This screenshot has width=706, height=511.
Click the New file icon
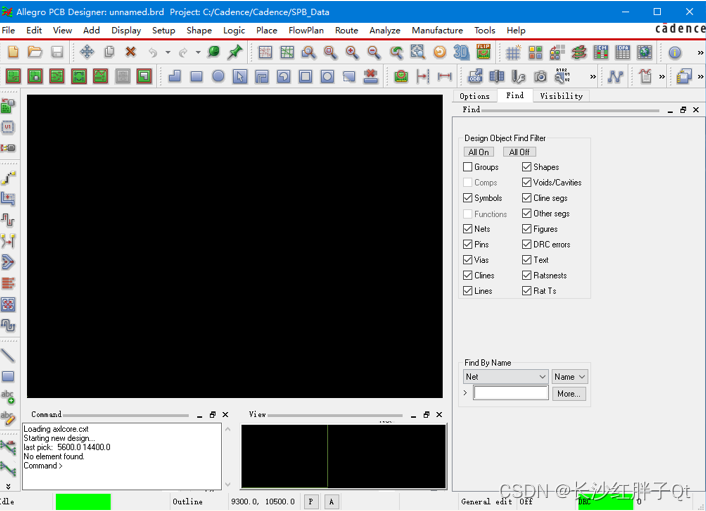(x=13, y=52)
